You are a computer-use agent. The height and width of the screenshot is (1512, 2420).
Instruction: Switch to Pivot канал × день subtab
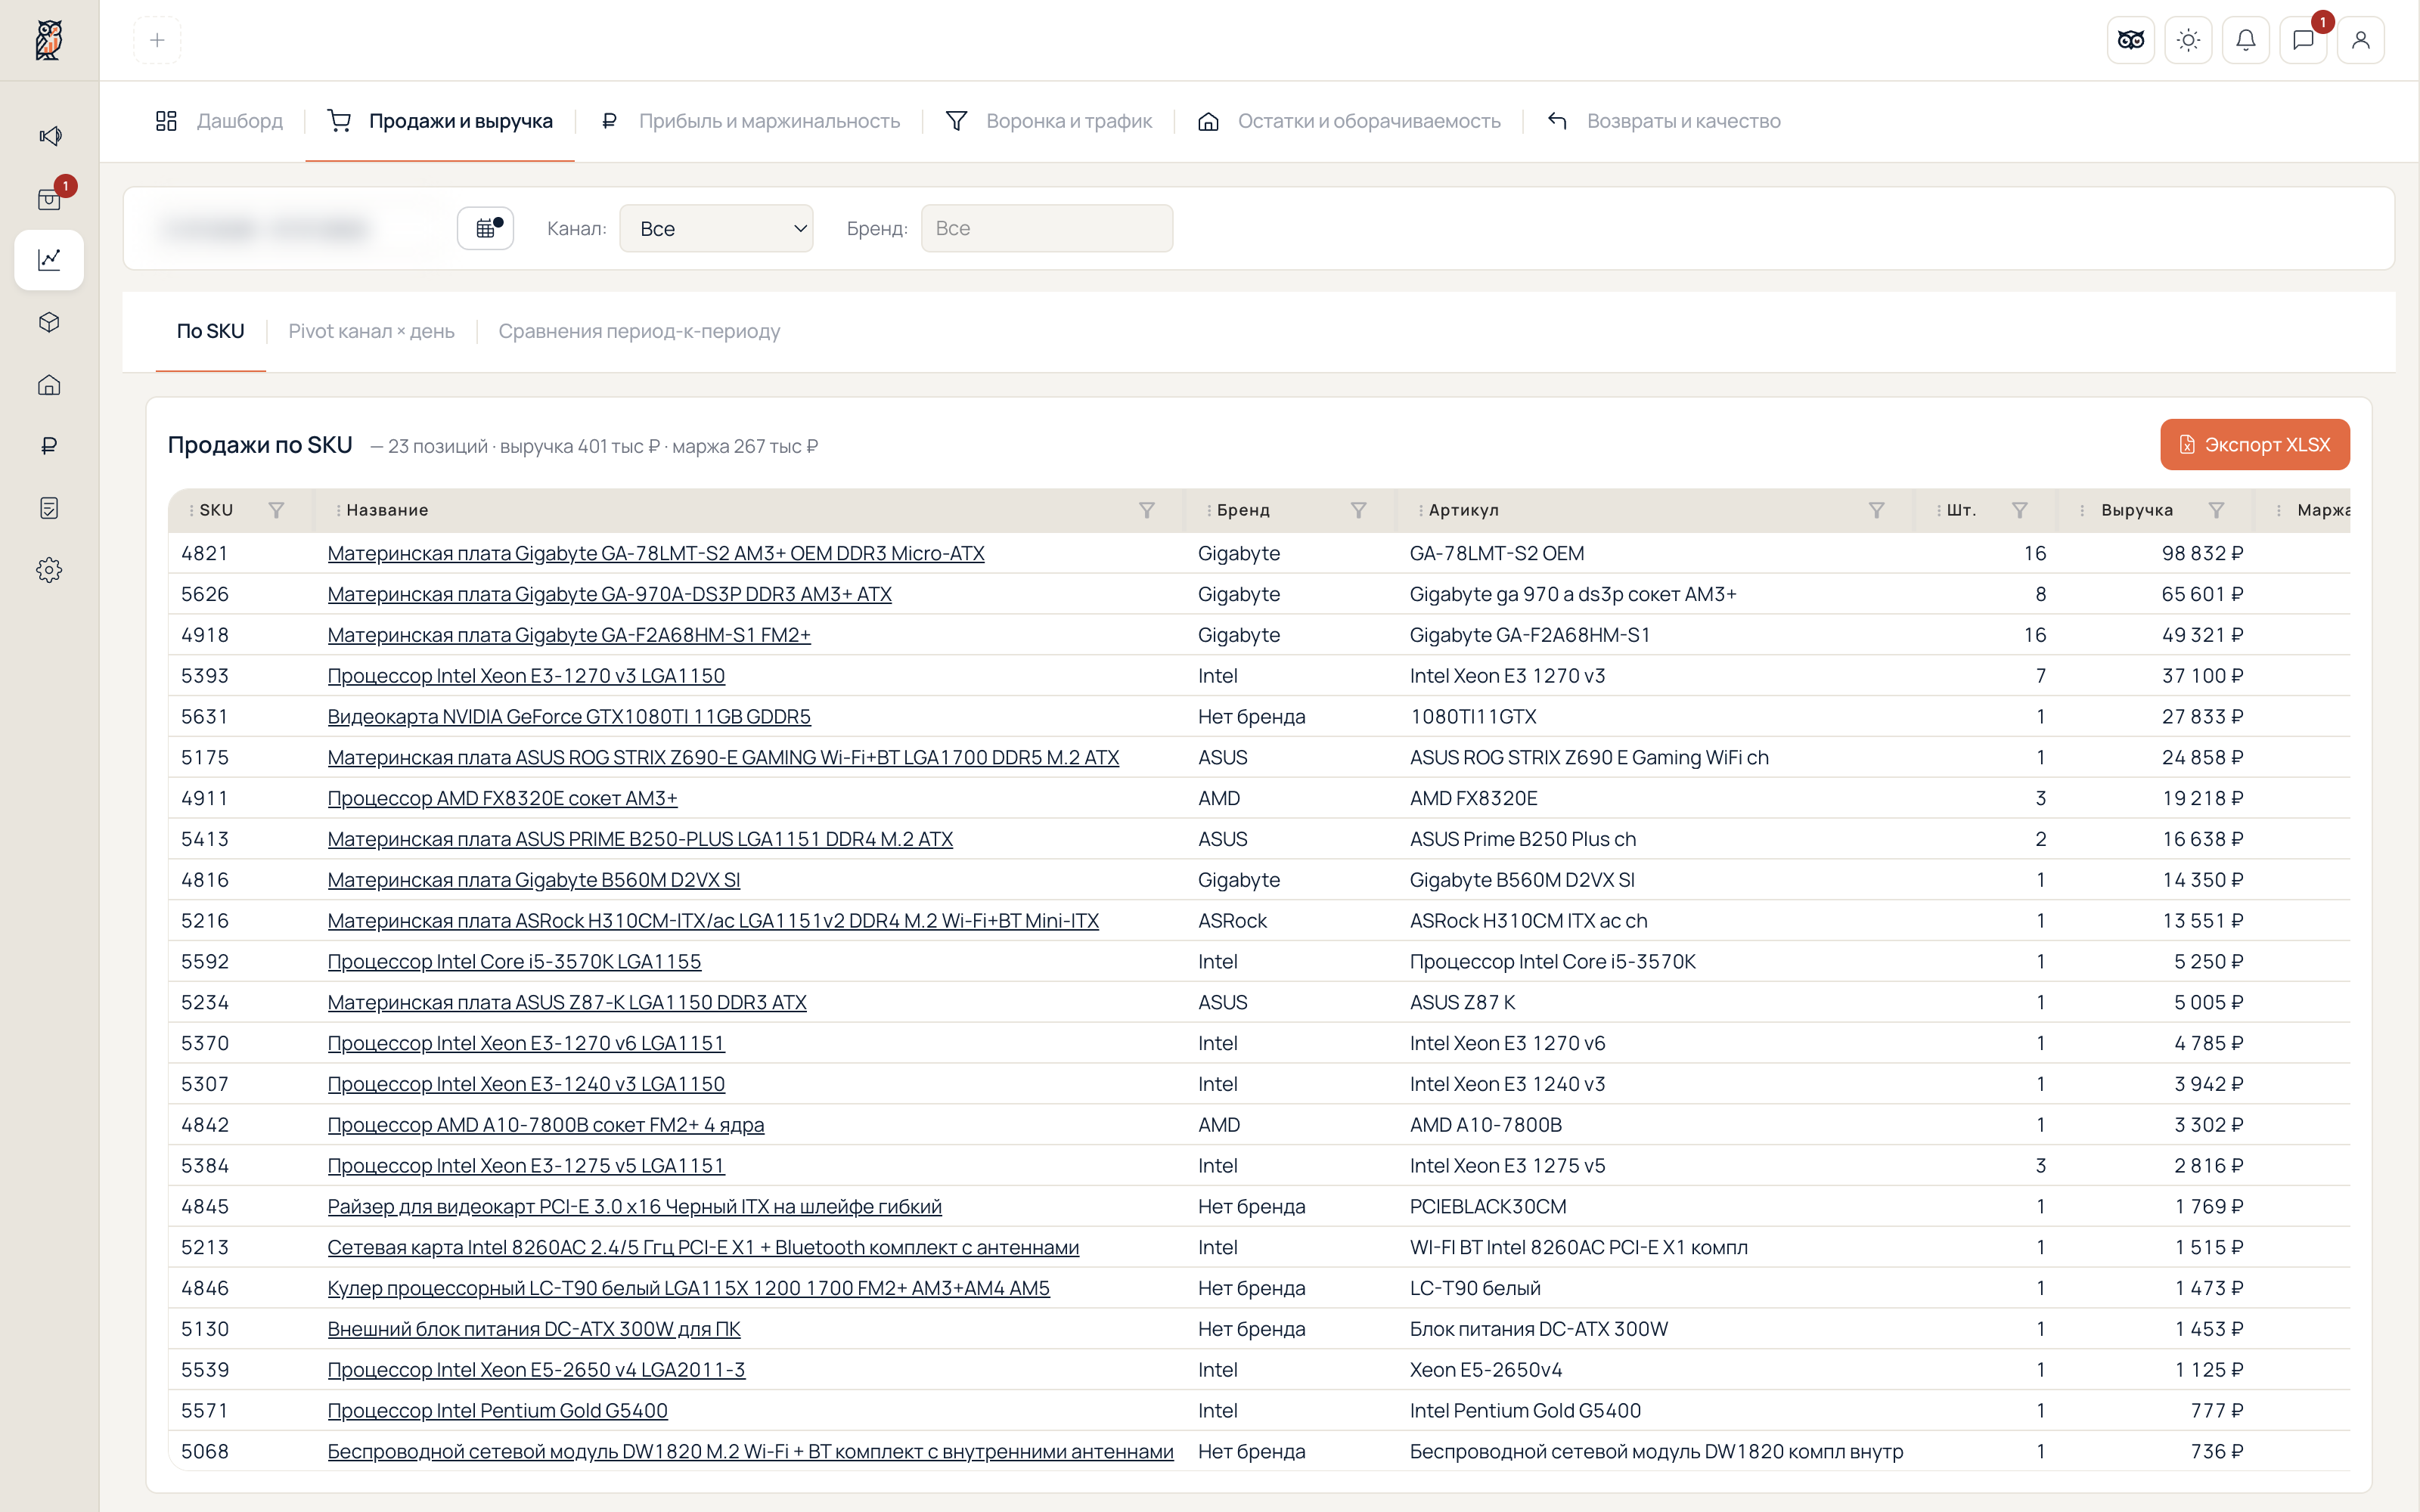371,331
